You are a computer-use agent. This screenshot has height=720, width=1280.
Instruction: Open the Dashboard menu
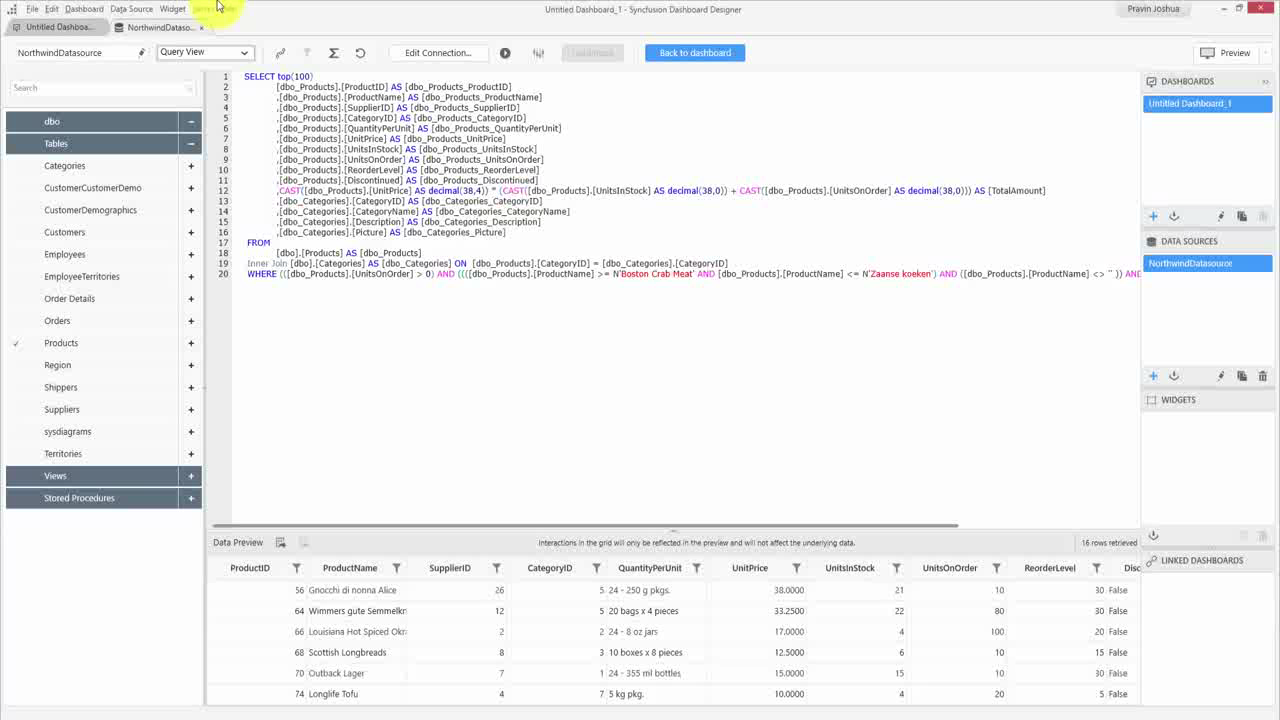84,9
